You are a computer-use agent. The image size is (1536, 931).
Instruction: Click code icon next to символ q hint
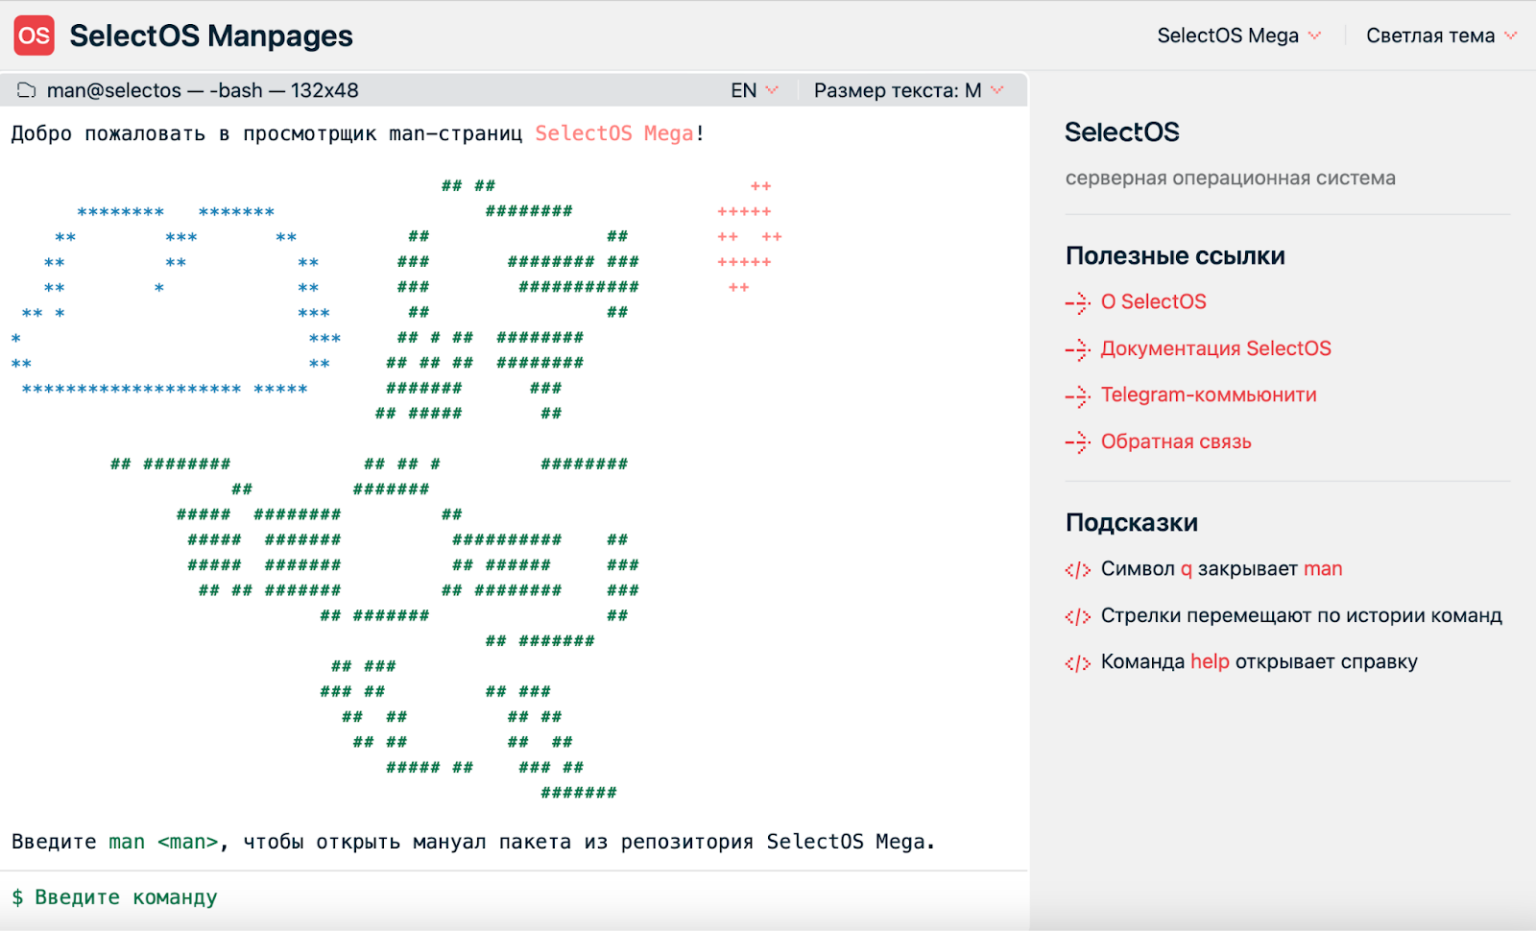pos(1078,570)
